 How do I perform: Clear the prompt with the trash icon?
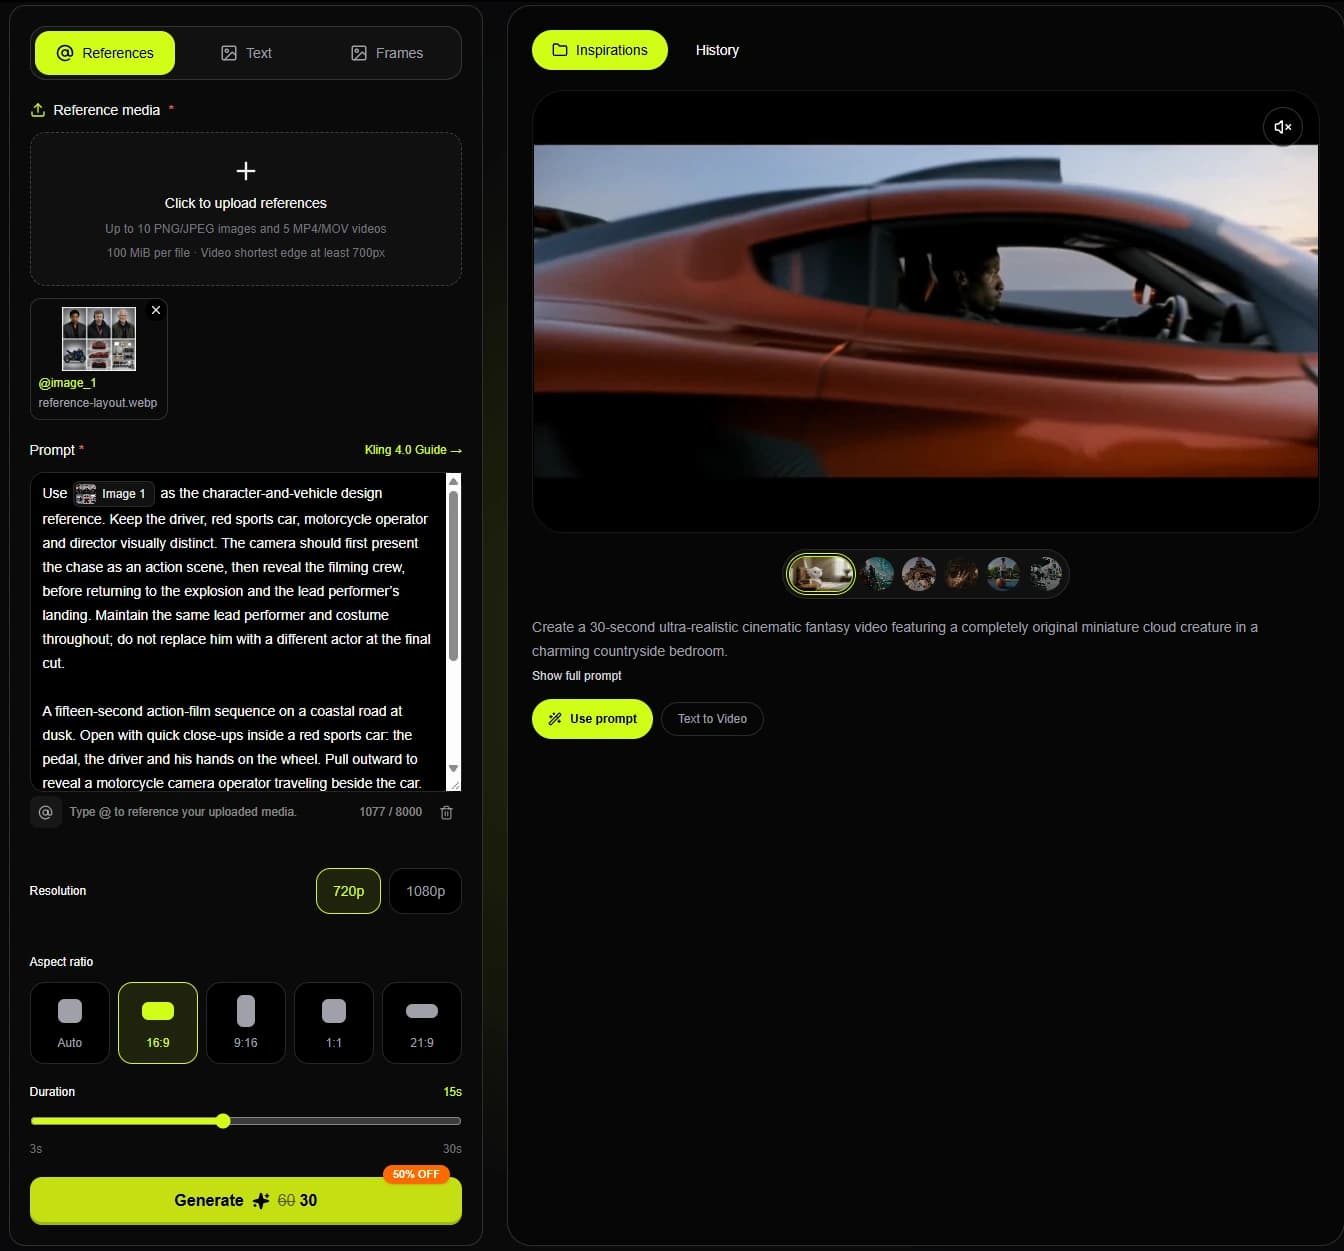(446, 812)
